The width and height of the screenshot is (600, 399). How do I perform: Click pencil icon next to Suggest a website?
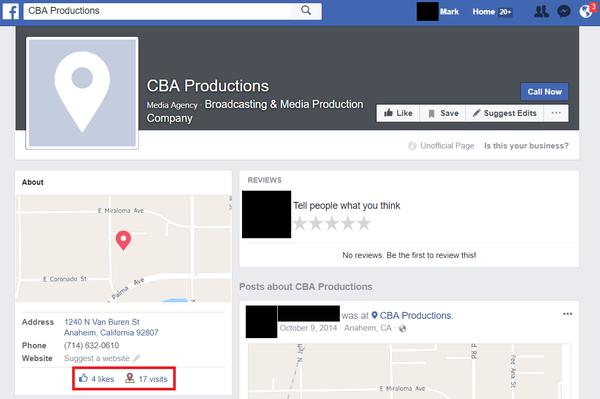136,358
